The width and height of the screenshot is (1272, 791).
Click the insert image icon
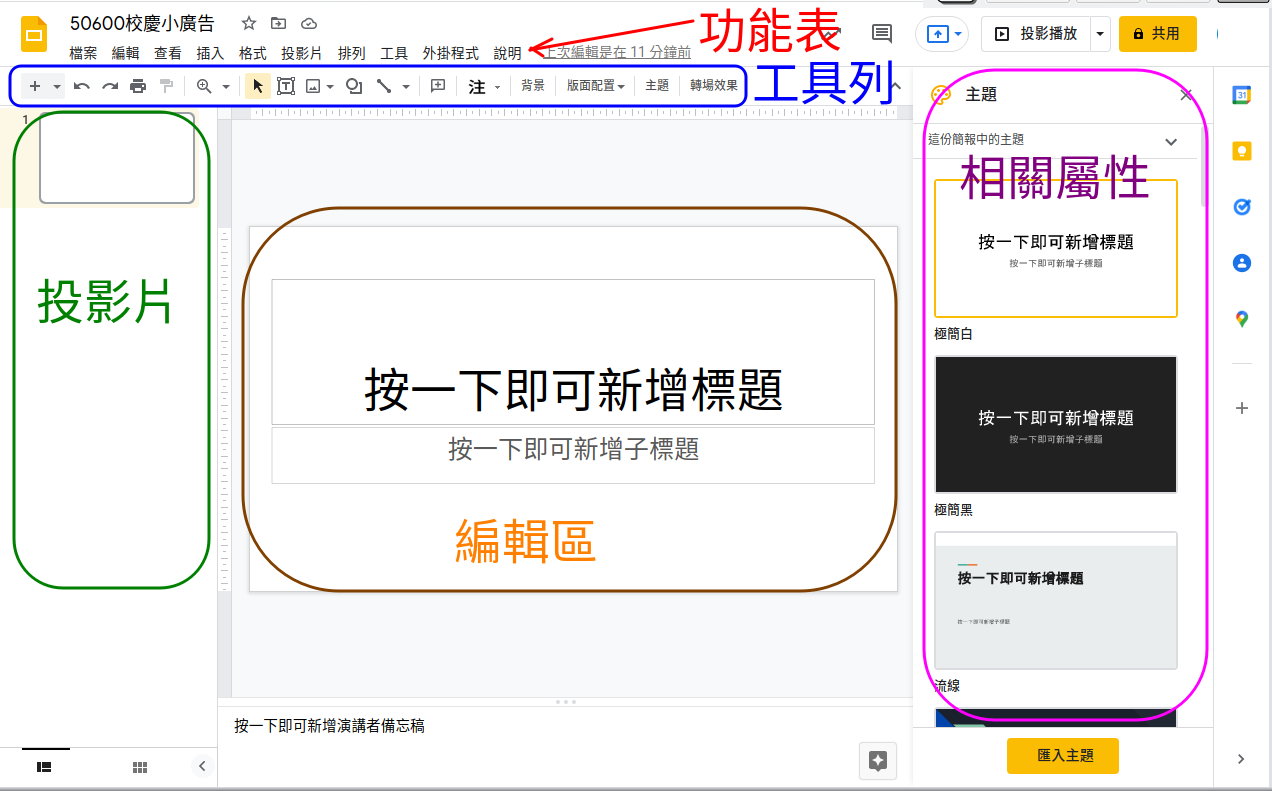313,86
